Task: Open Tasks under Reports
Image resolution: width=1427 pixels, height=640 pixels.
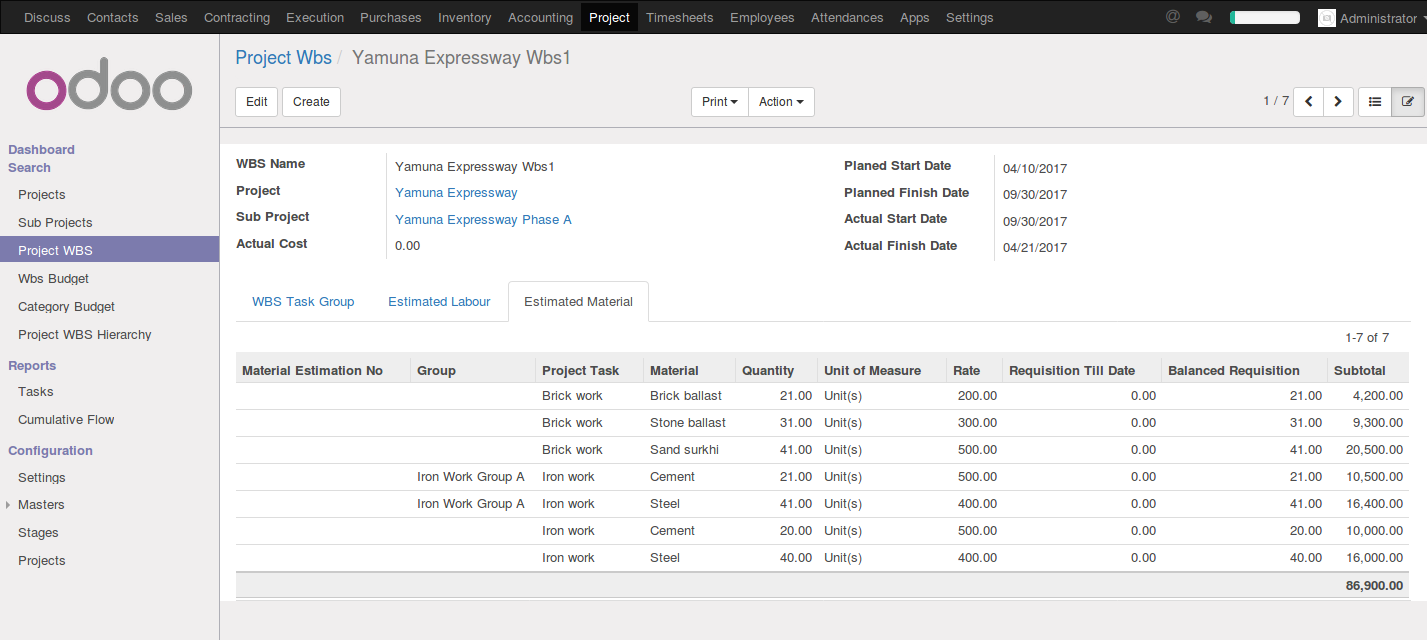Action: click(36, 392)
